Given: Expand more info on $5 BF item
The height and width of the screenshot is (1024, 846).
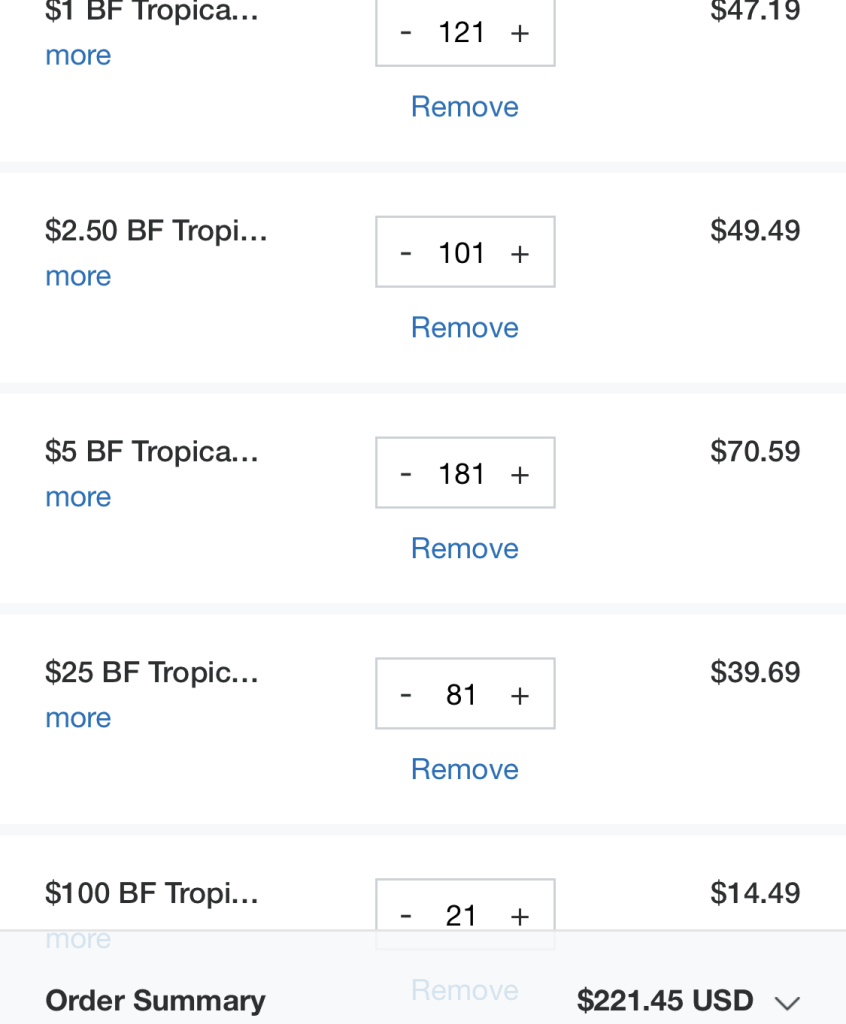Looking at the screenshot, I should [x=78, y=498].
